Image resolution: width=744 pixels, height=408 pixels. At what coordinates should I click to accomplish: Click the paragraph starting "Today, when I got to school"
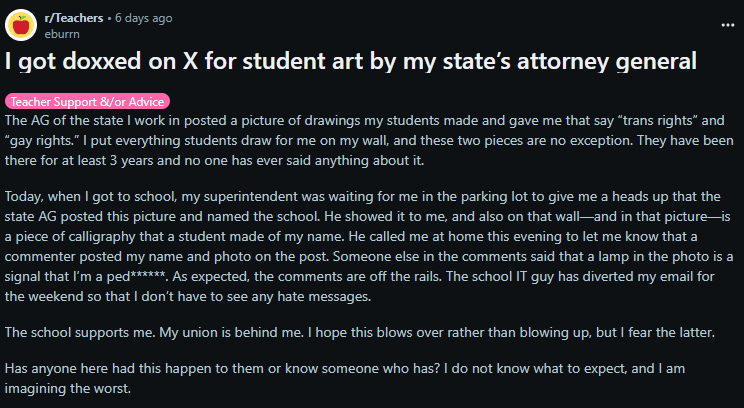pos(369,246)
